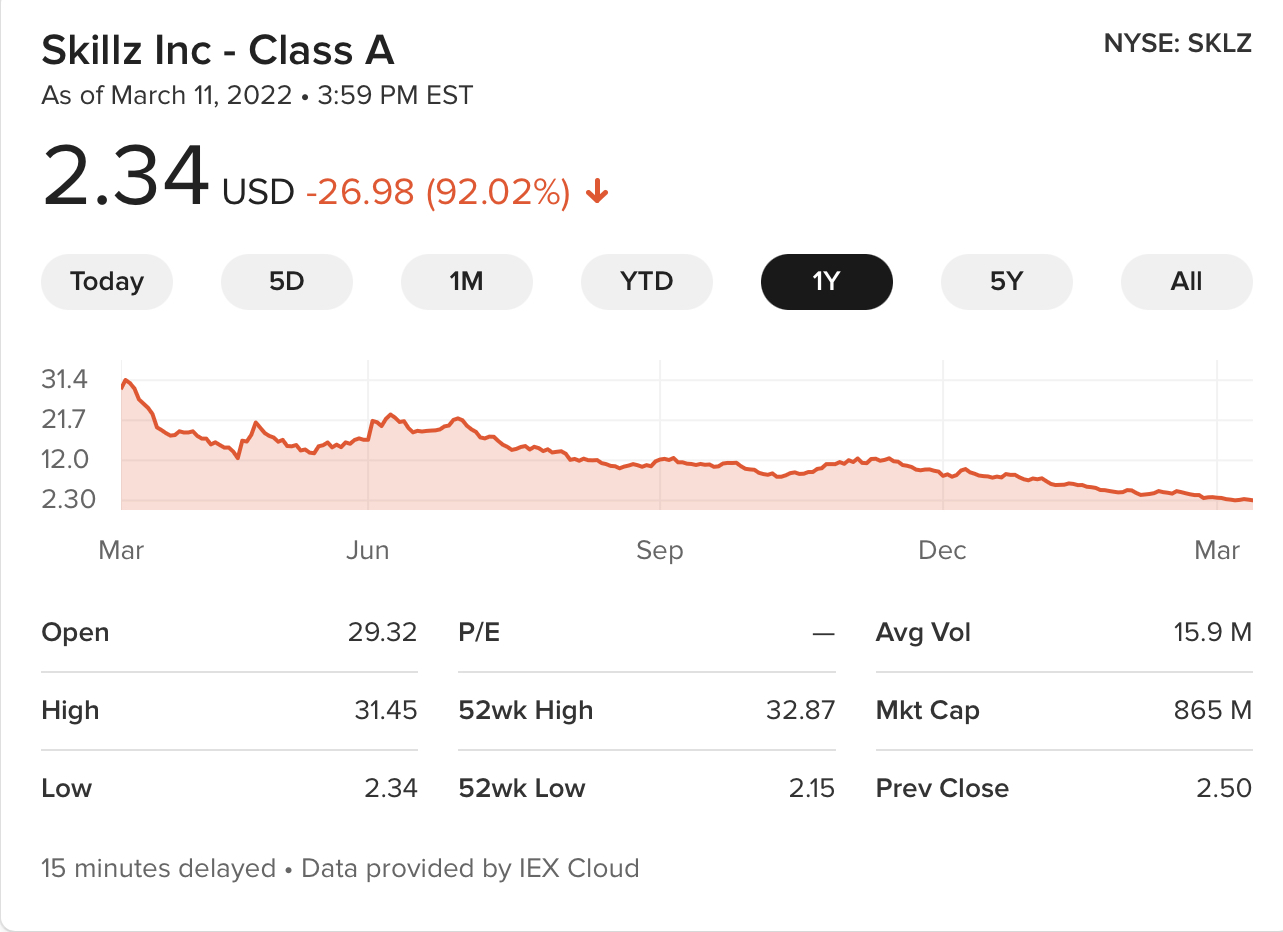
Task: Click the price chart peak near 31.4
Action: (126, 381)
